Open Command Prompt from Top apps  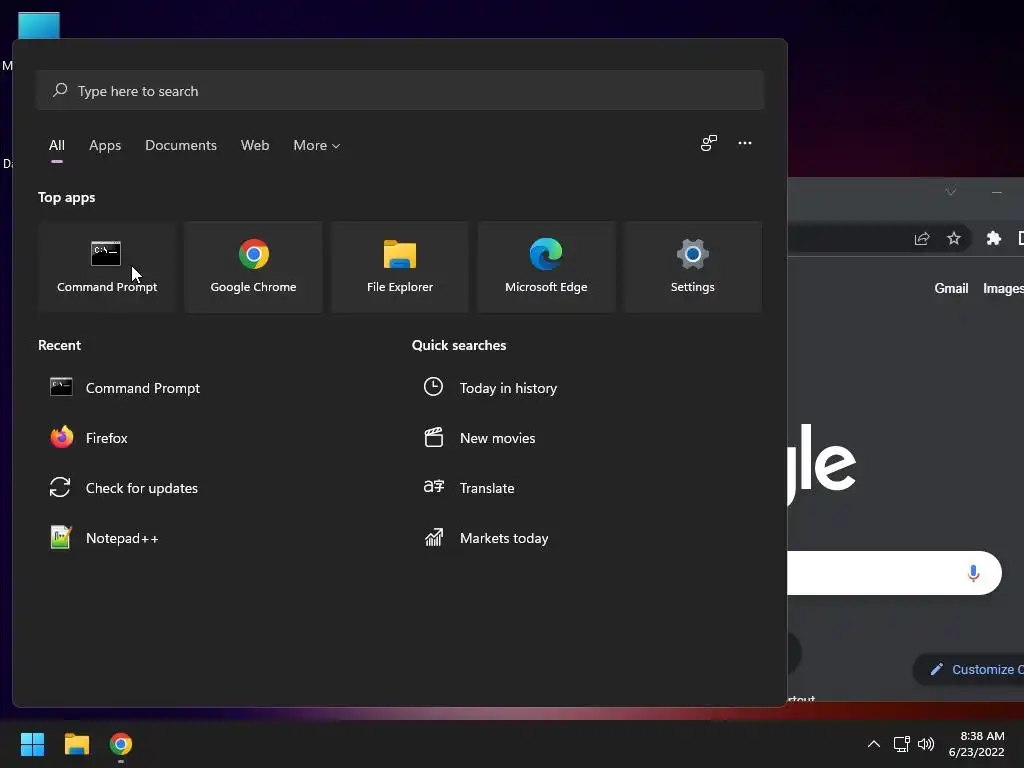(x=107, y=266)
